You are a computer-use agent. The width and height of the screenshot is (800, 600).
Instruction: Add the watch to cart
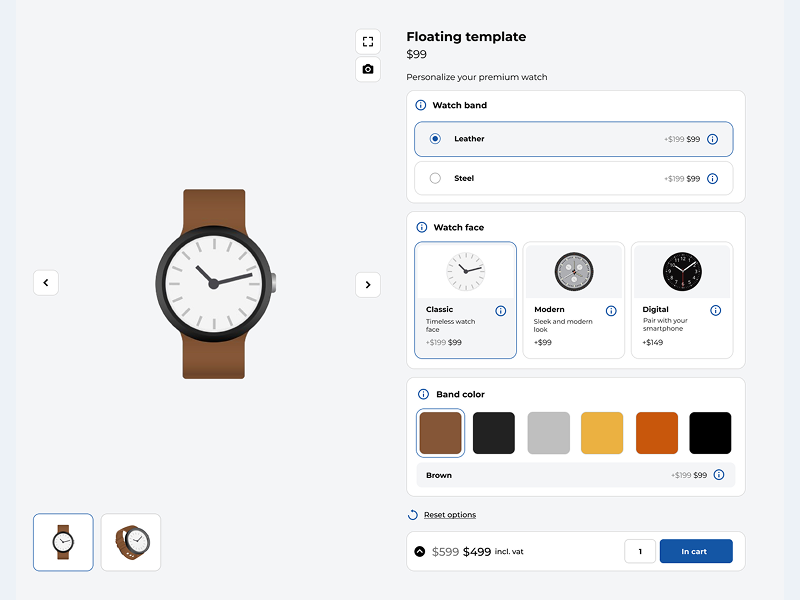(x=696, y=551)
